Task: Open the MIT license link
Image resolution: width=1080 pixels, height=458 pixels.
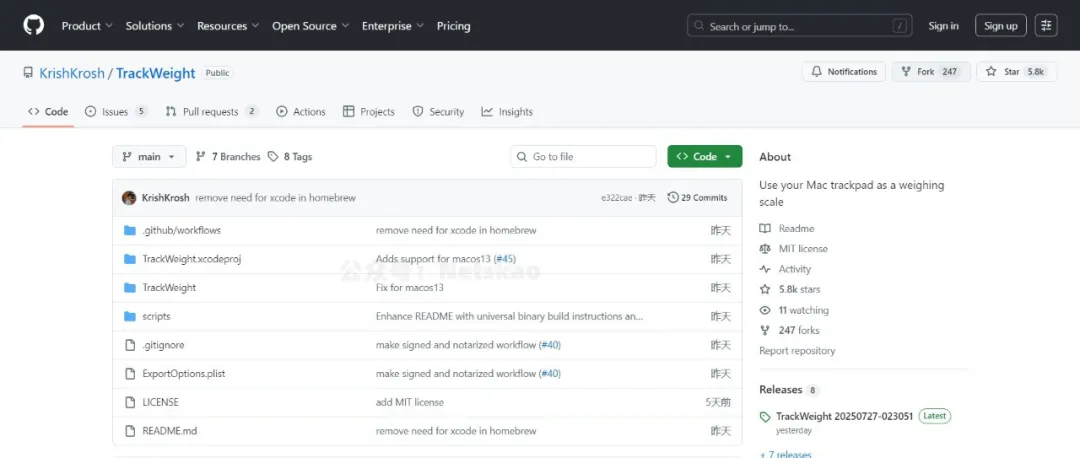Action: [803, 249]
